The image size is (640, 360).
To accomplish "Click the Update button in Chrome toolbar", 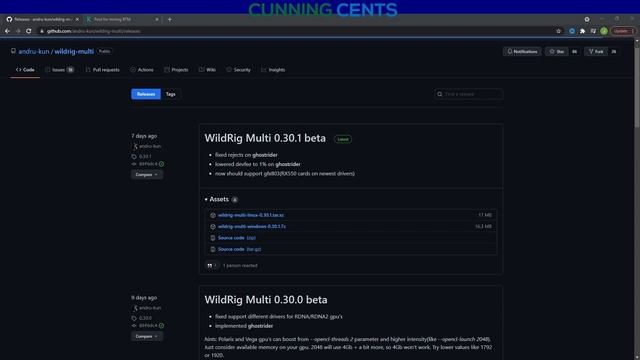I will point(622,31).
